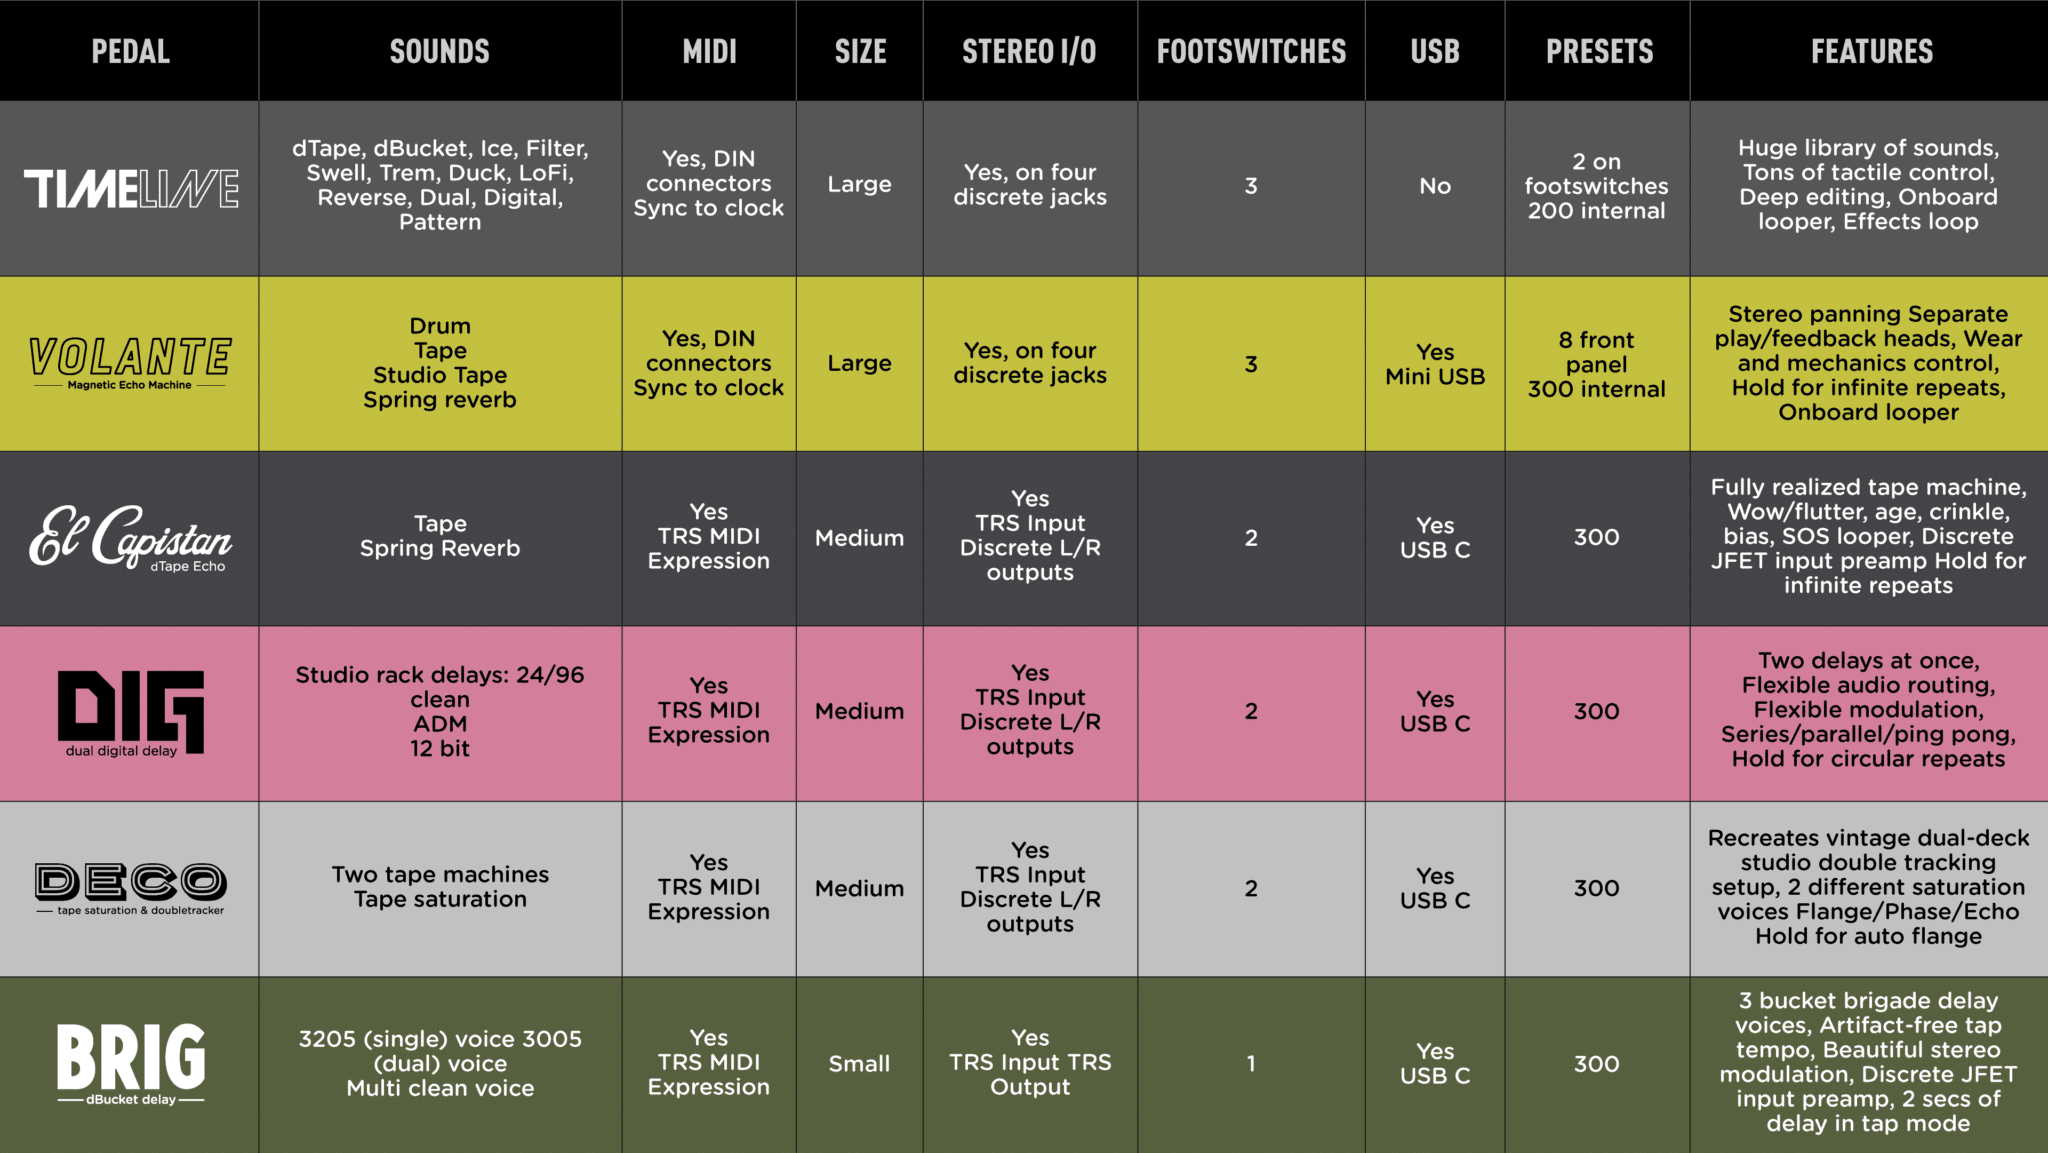2048x1153 pixels.
Task: Click the Volante Magnetic Echo Machine logo
Action: [x=130, y=362]
